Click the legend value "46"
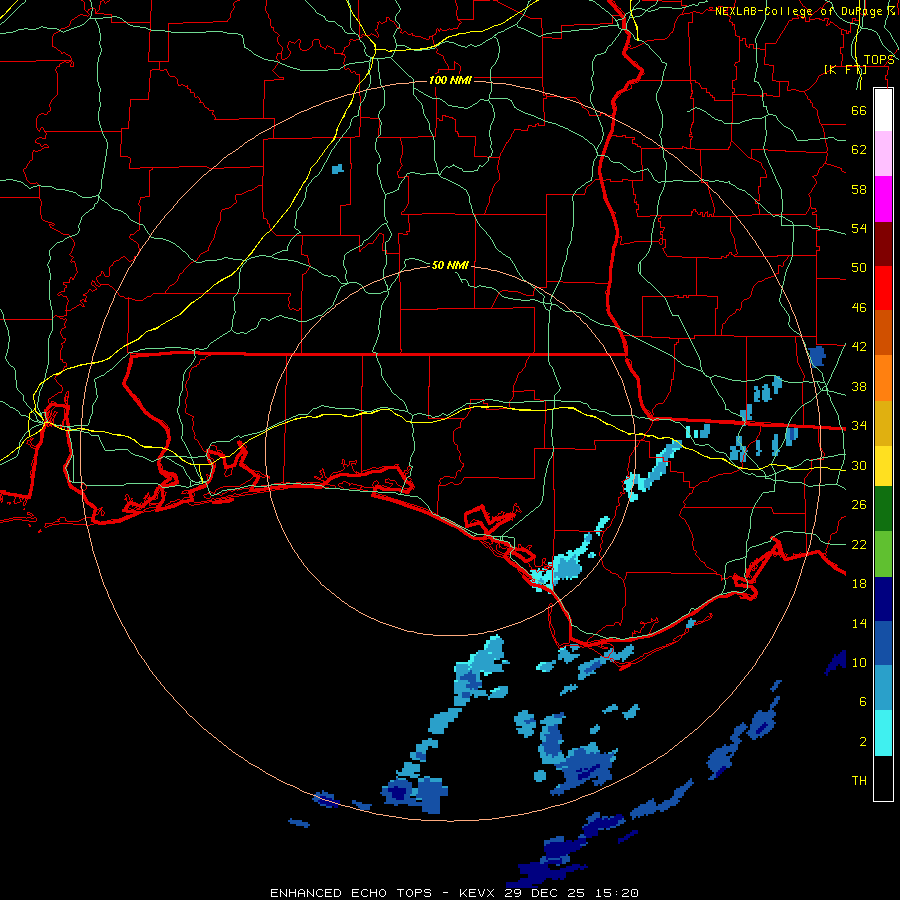 point(859,308)
